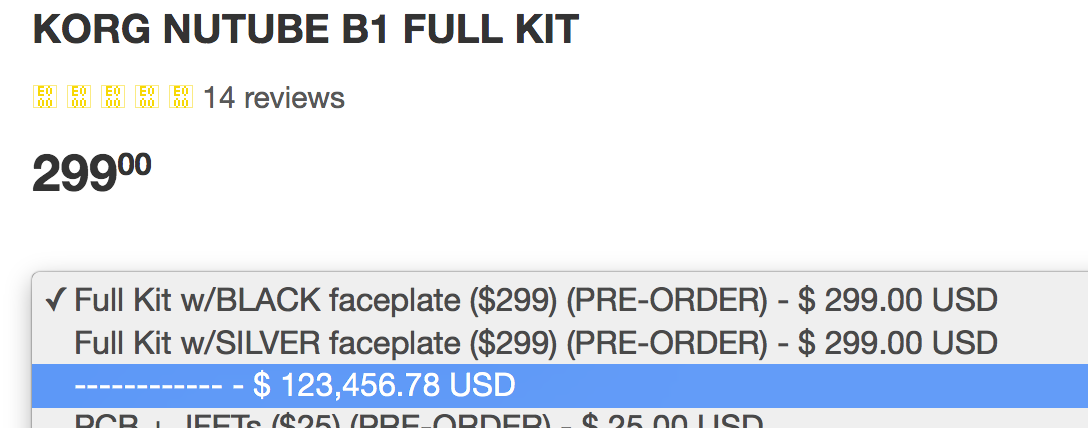Click the KORG NUTUBE B1 FULL KIT title
Image resolution: width=1088 pixels, height=428 pixels.
305,28
